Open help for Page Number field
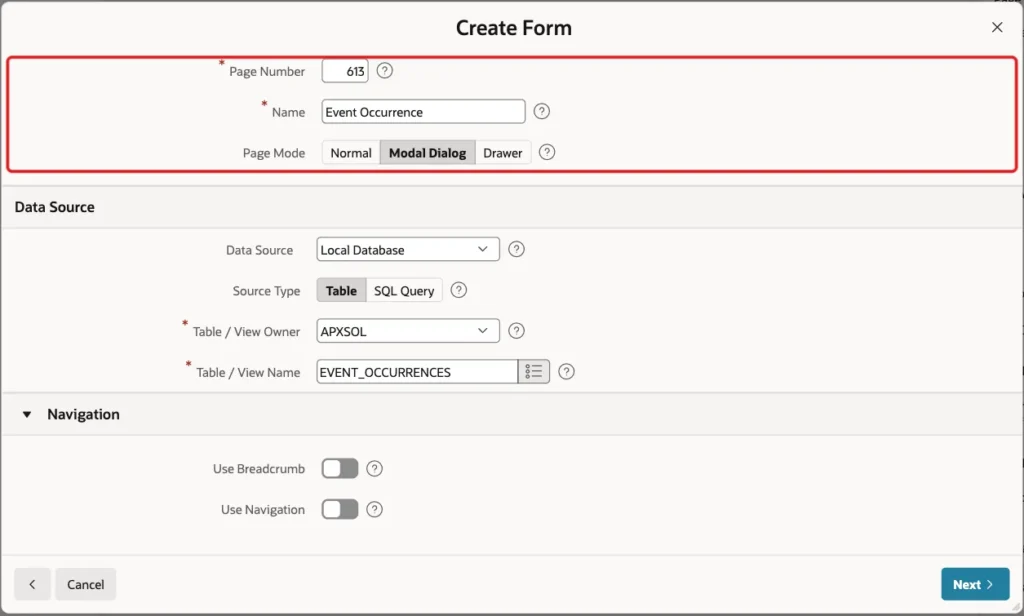Screen dimensions: 1024x616 point(385,71)
